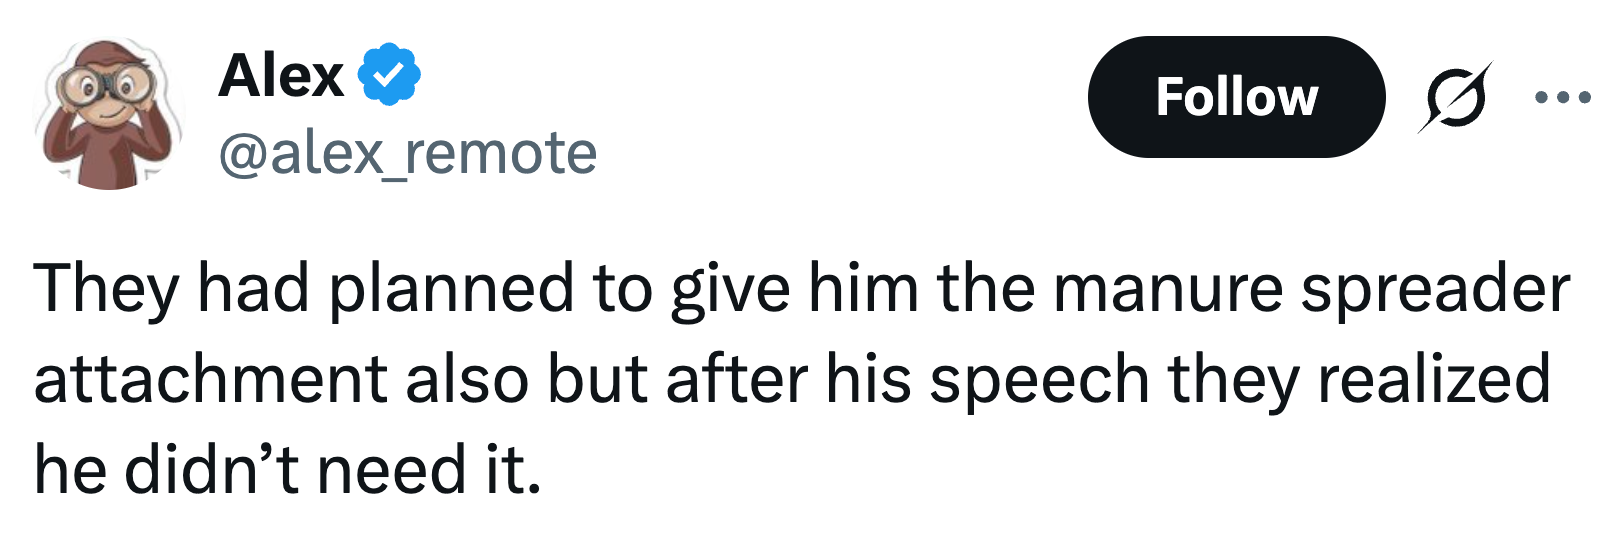1620x544 pixels.
Task: Click the word "manure" in the tweet
Action: 1167,289
